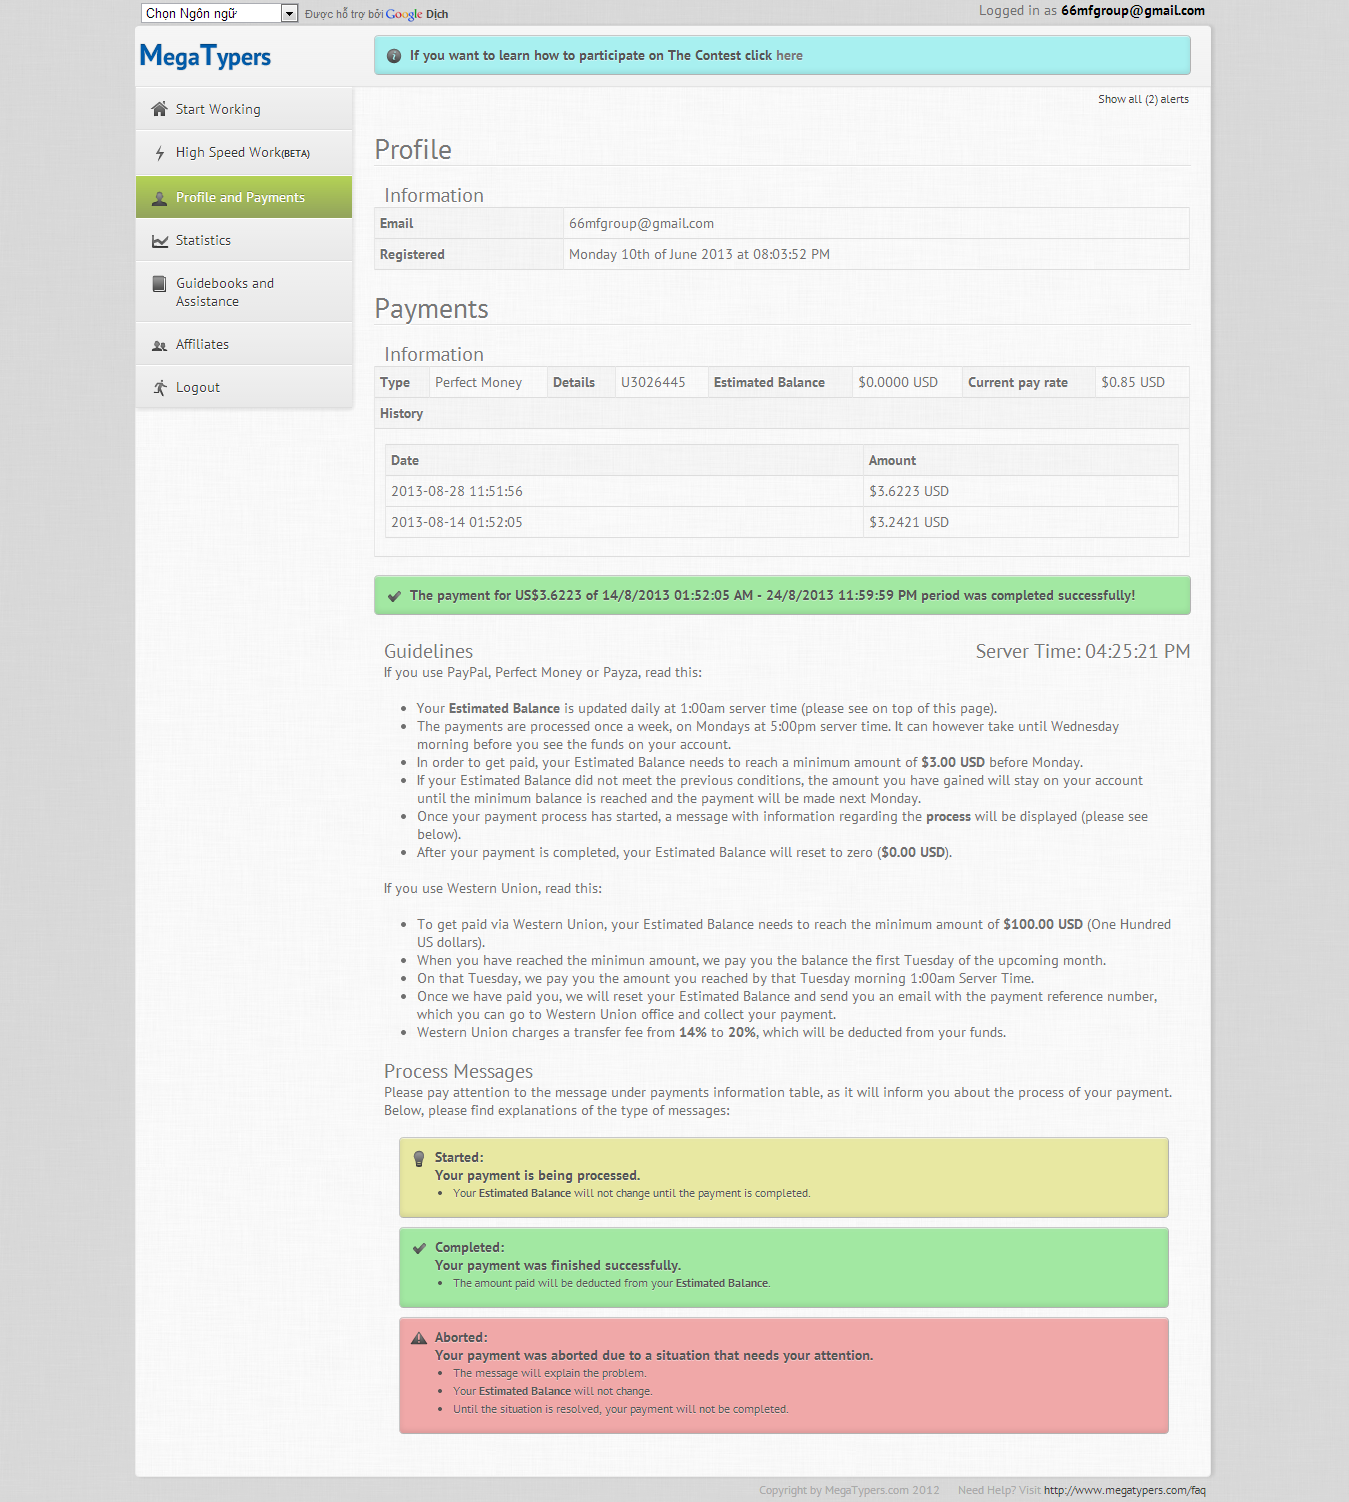Open Guidebooks and Assistance
Viewport: 1349px width, 1502px height.
(244, 292)
